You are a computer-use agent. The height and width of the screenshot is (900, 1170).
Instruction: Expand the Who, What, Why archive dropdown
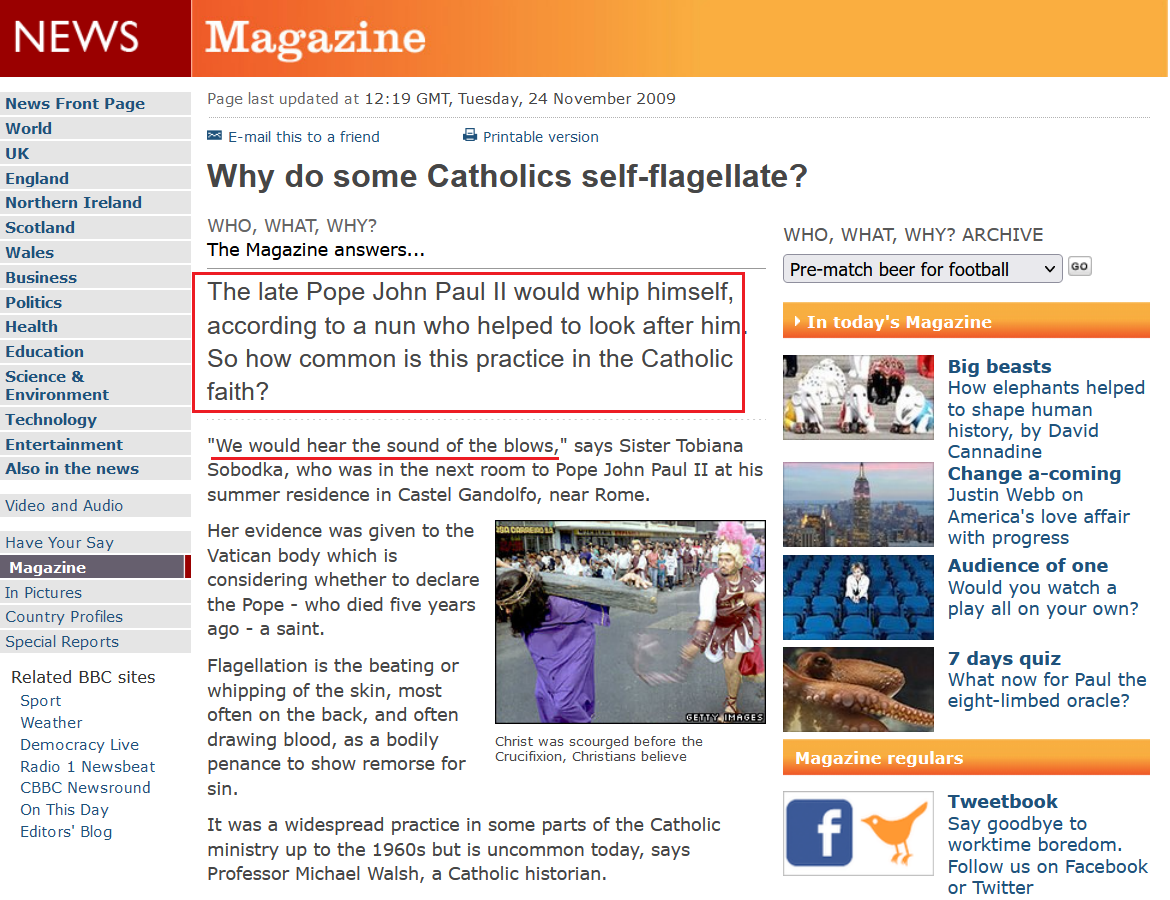(x=922, y=269)
